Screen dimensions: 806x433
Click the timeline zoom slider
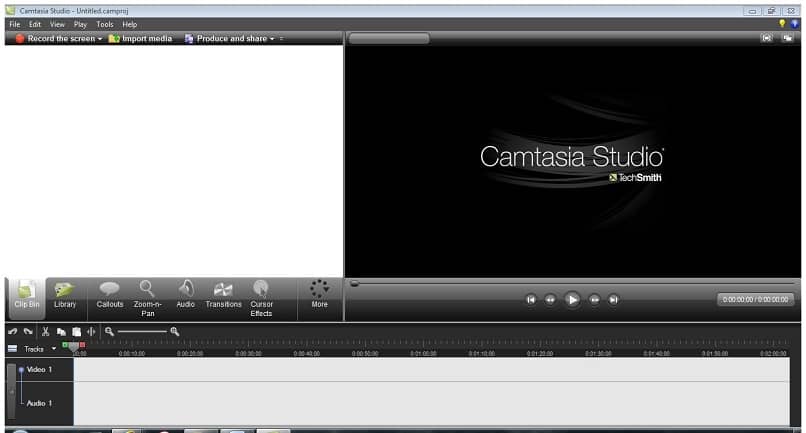coord(142,332)
